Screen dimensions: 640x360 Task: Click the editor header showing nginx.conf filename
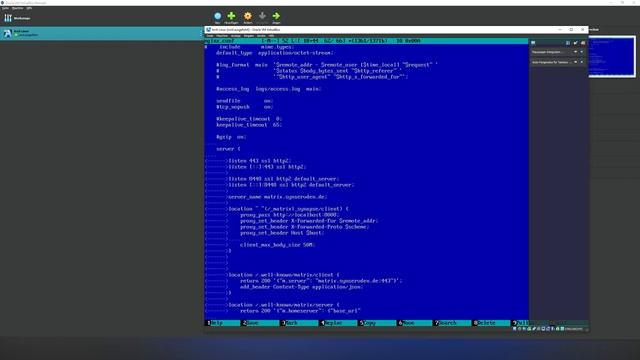click(x=366, y=41)
